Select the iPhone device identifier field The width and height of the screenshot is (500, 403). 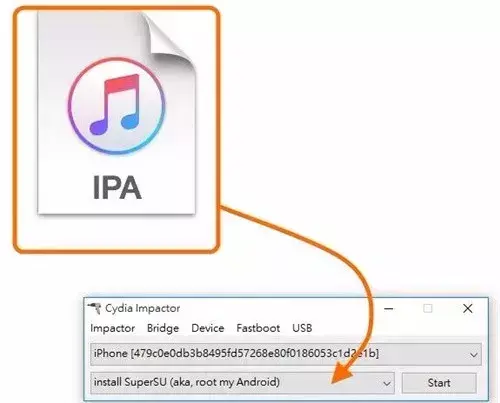(286, 354)
